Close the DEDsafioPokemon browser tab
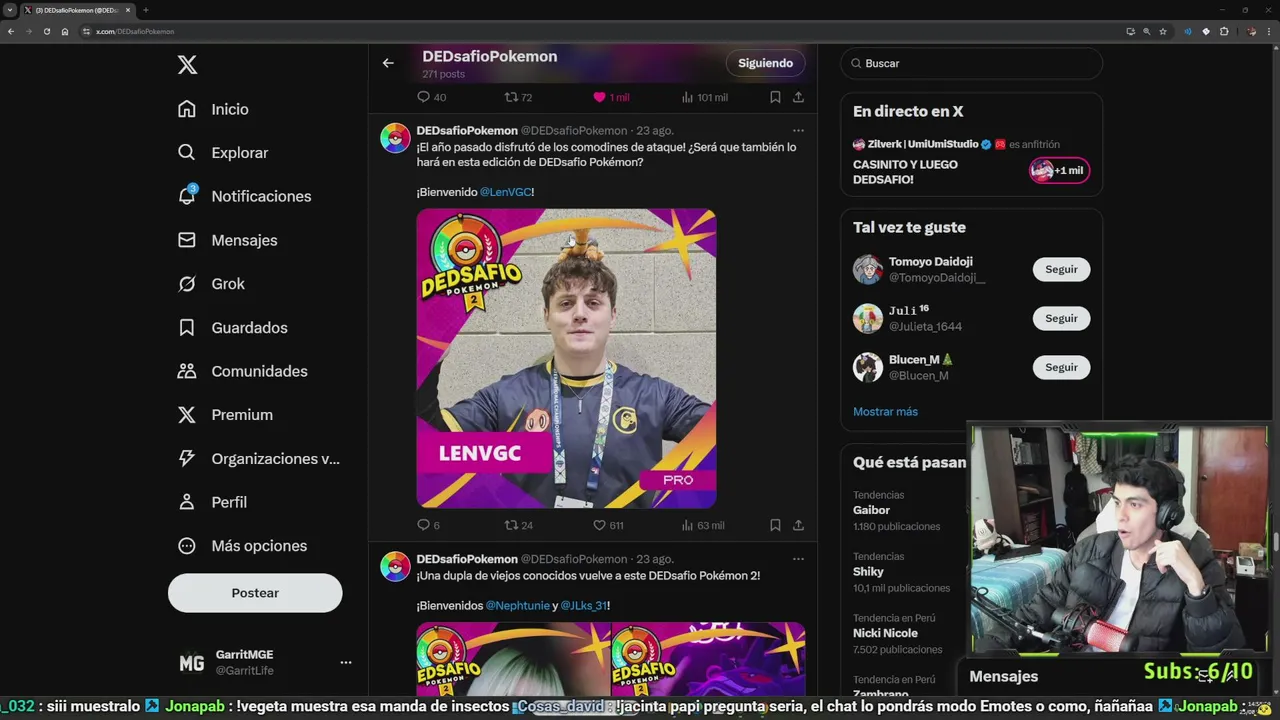The width and height of the screenshot is (1280, 720). (x=128, y=10)
